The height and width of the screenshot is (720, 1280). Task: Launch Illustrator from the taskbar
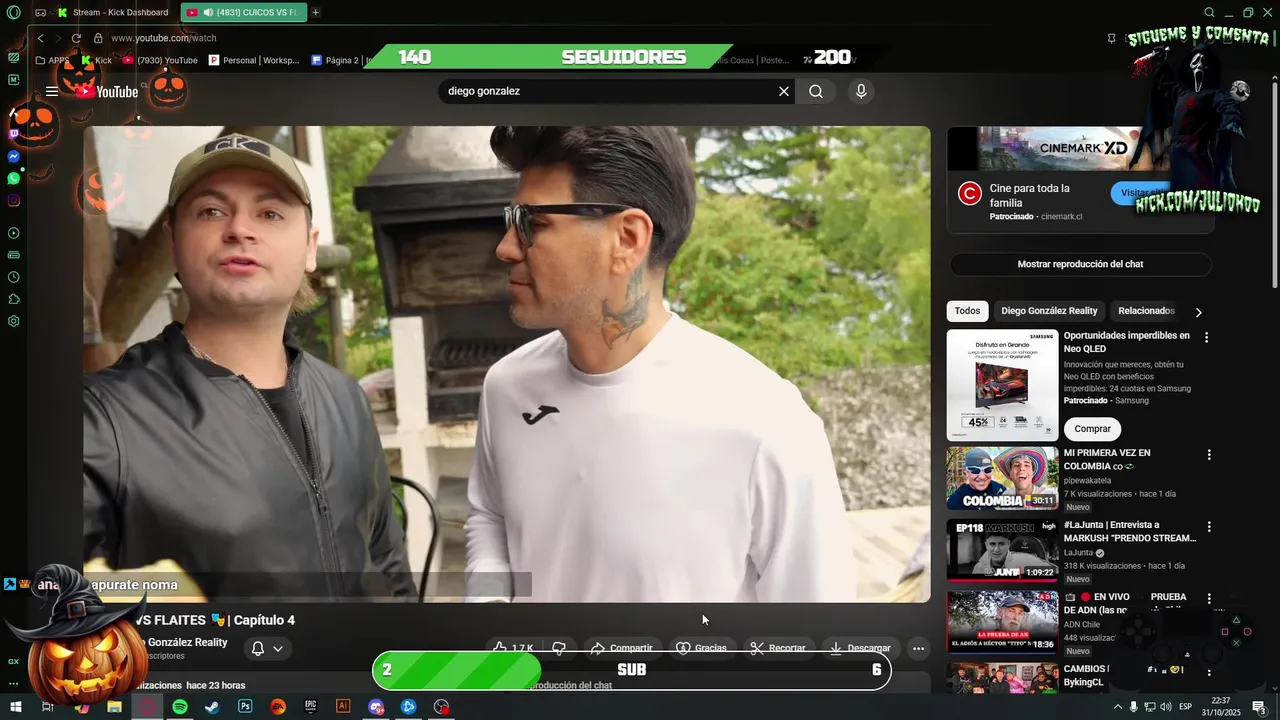(343, 707)
